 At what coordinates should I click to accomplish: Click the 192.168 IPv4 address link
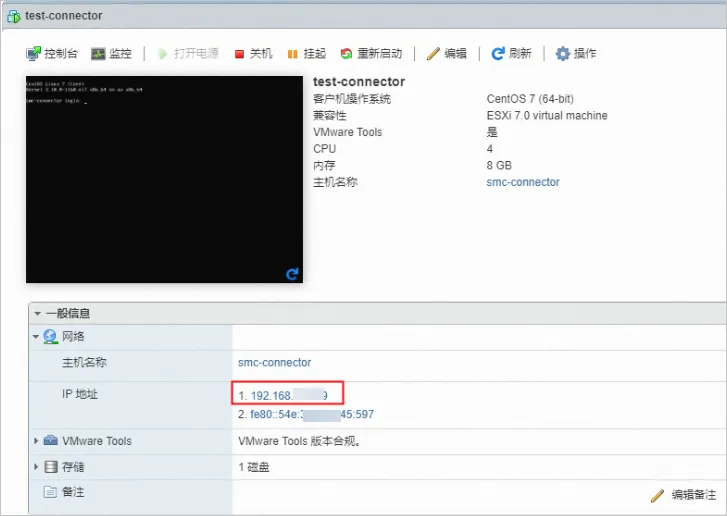coord(289,395)
